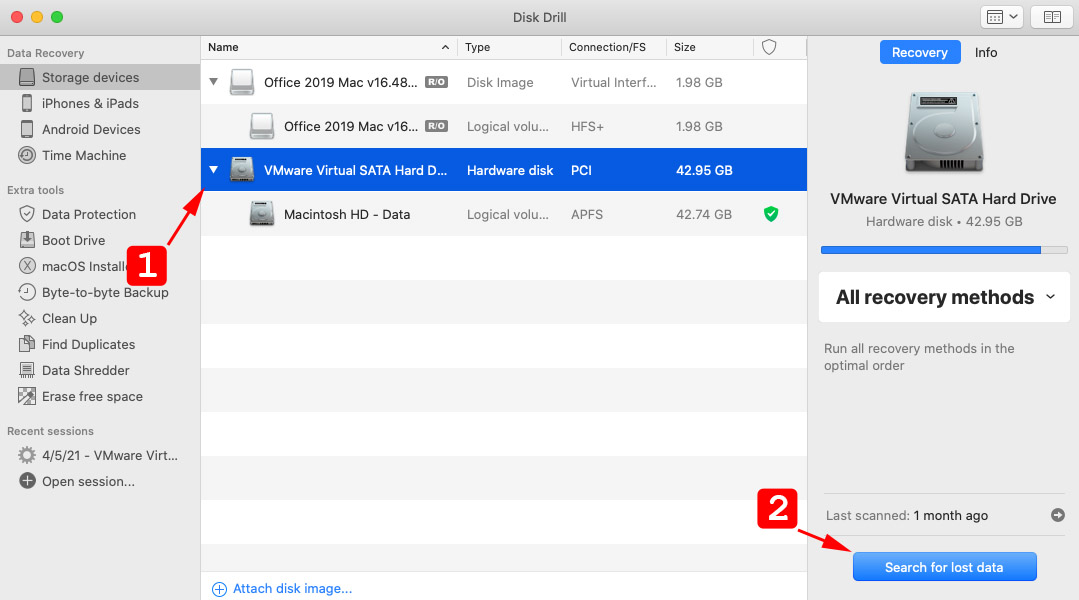The width and height of the screenshot is (1079, 600).
Task: Open the Boot Drive tool label
Action: pyautogui.click(x=74, y=240)
